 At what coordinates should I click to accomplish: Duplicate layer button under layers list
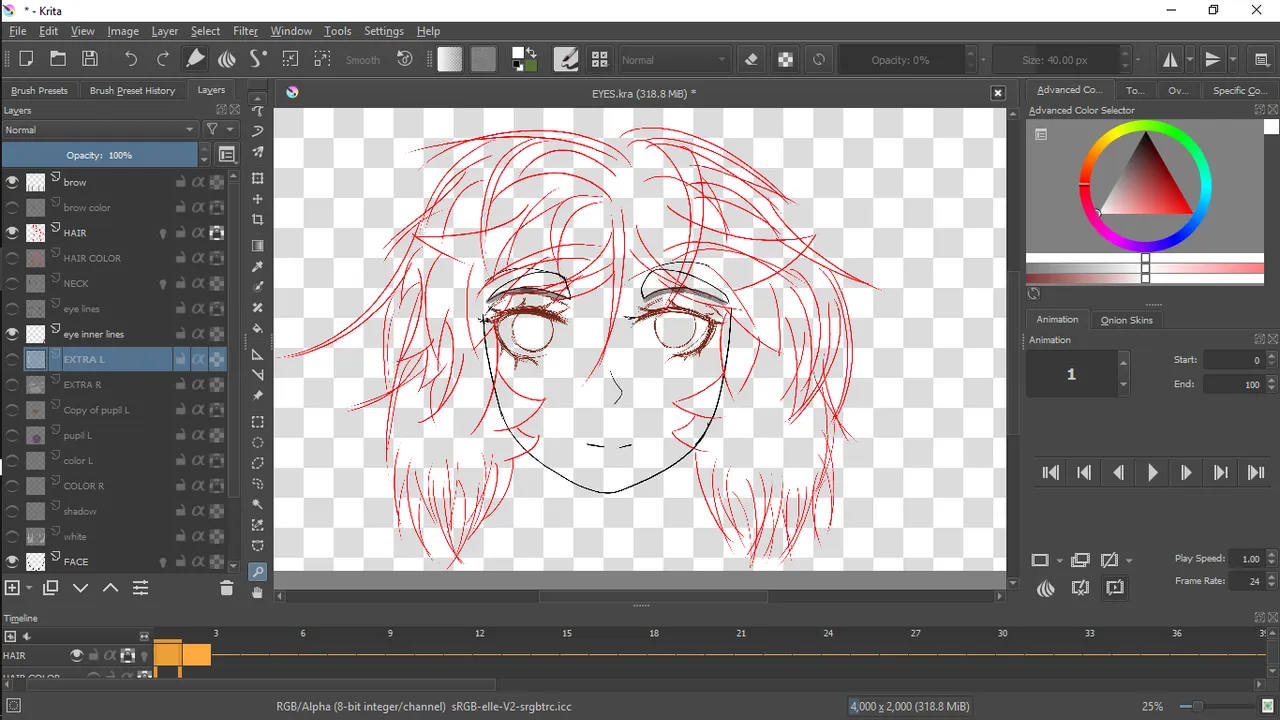pos(50,588)
